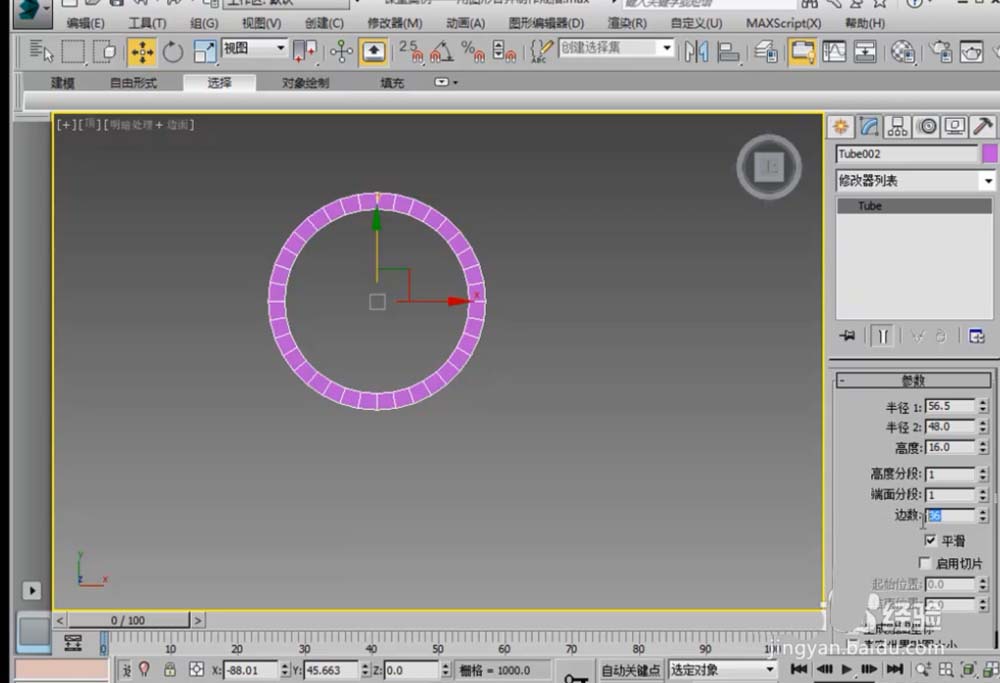The image size is (1000, 683).
Task: Toggle Show End Result button
Action: pos(883,335)
